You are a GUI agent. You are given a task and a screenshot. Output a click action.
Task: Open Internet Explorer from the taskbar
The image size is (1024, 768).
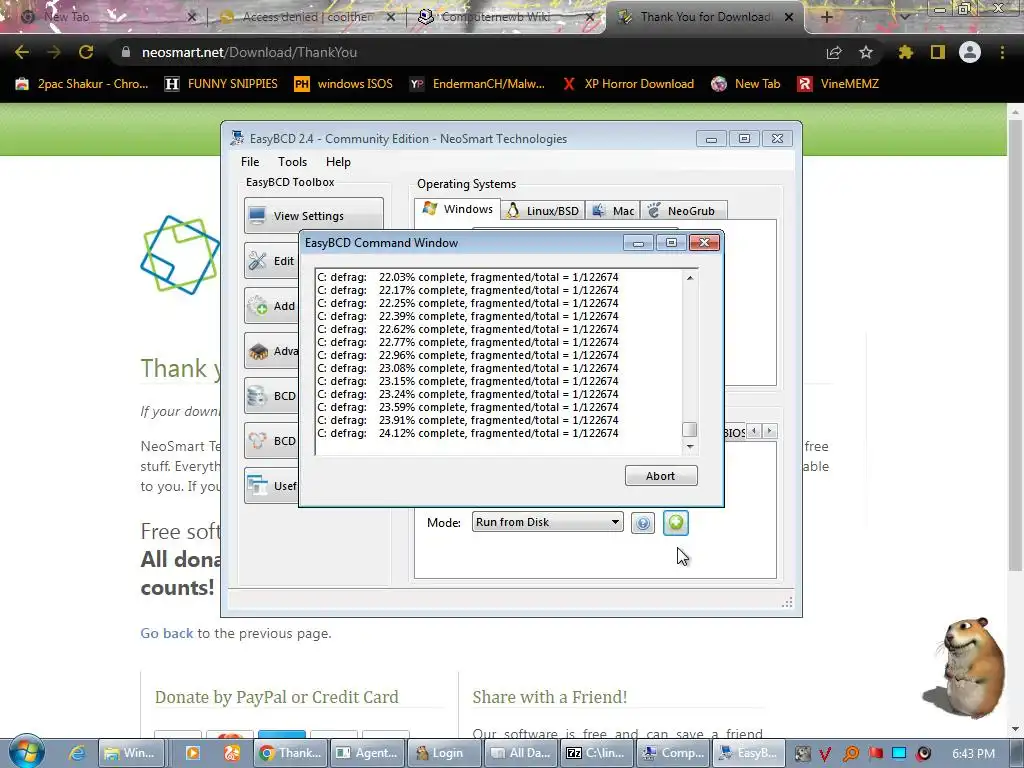77,753
